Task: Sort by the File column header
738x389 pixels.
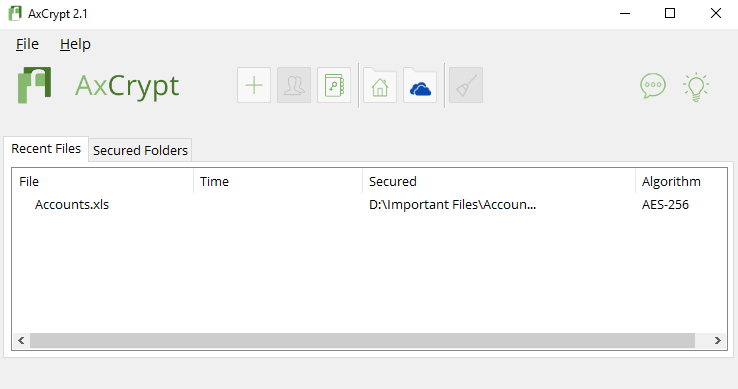Action: pos(102,181)
